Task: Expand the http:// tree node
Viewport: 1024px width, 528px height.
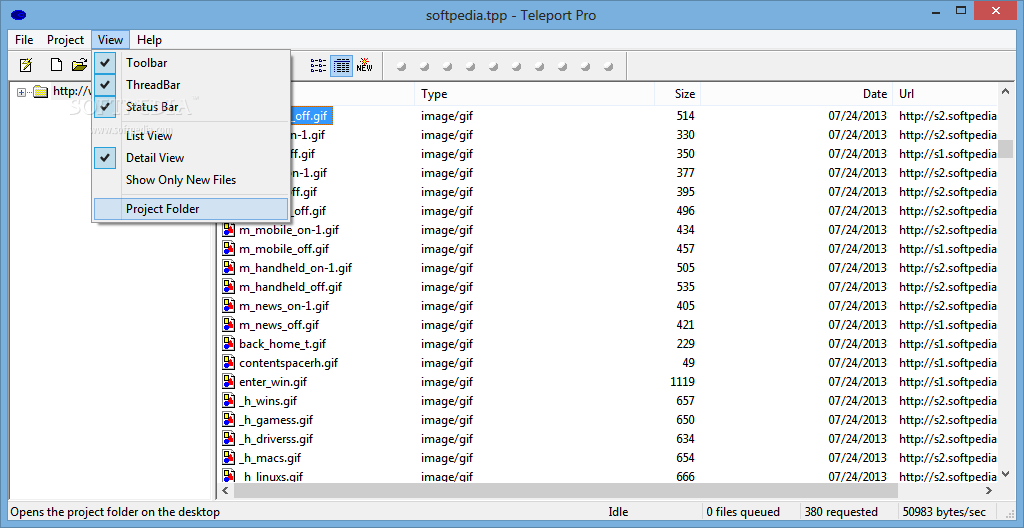Action: point(22,92)
